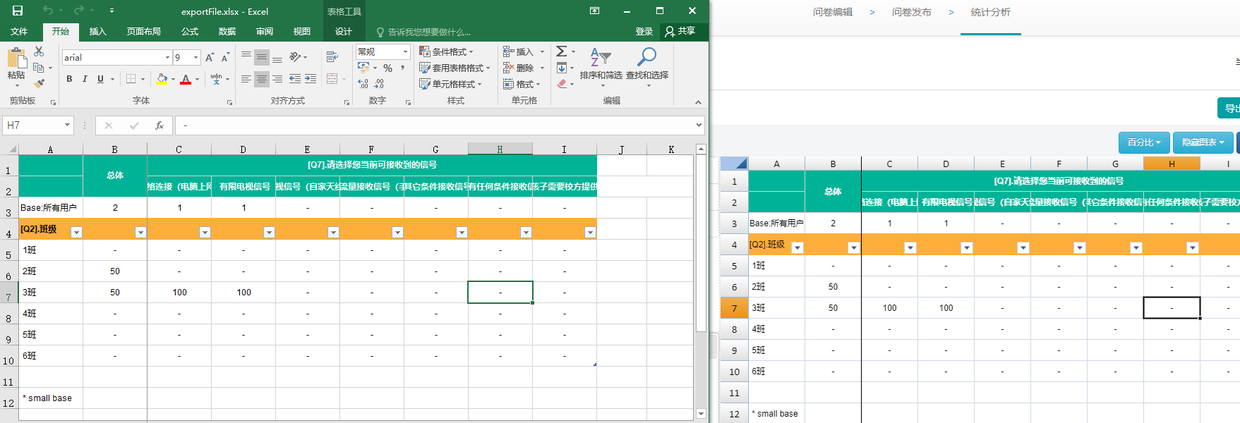Click the wrap text icon
The image size is (1240, 423).
pos(334,58)
